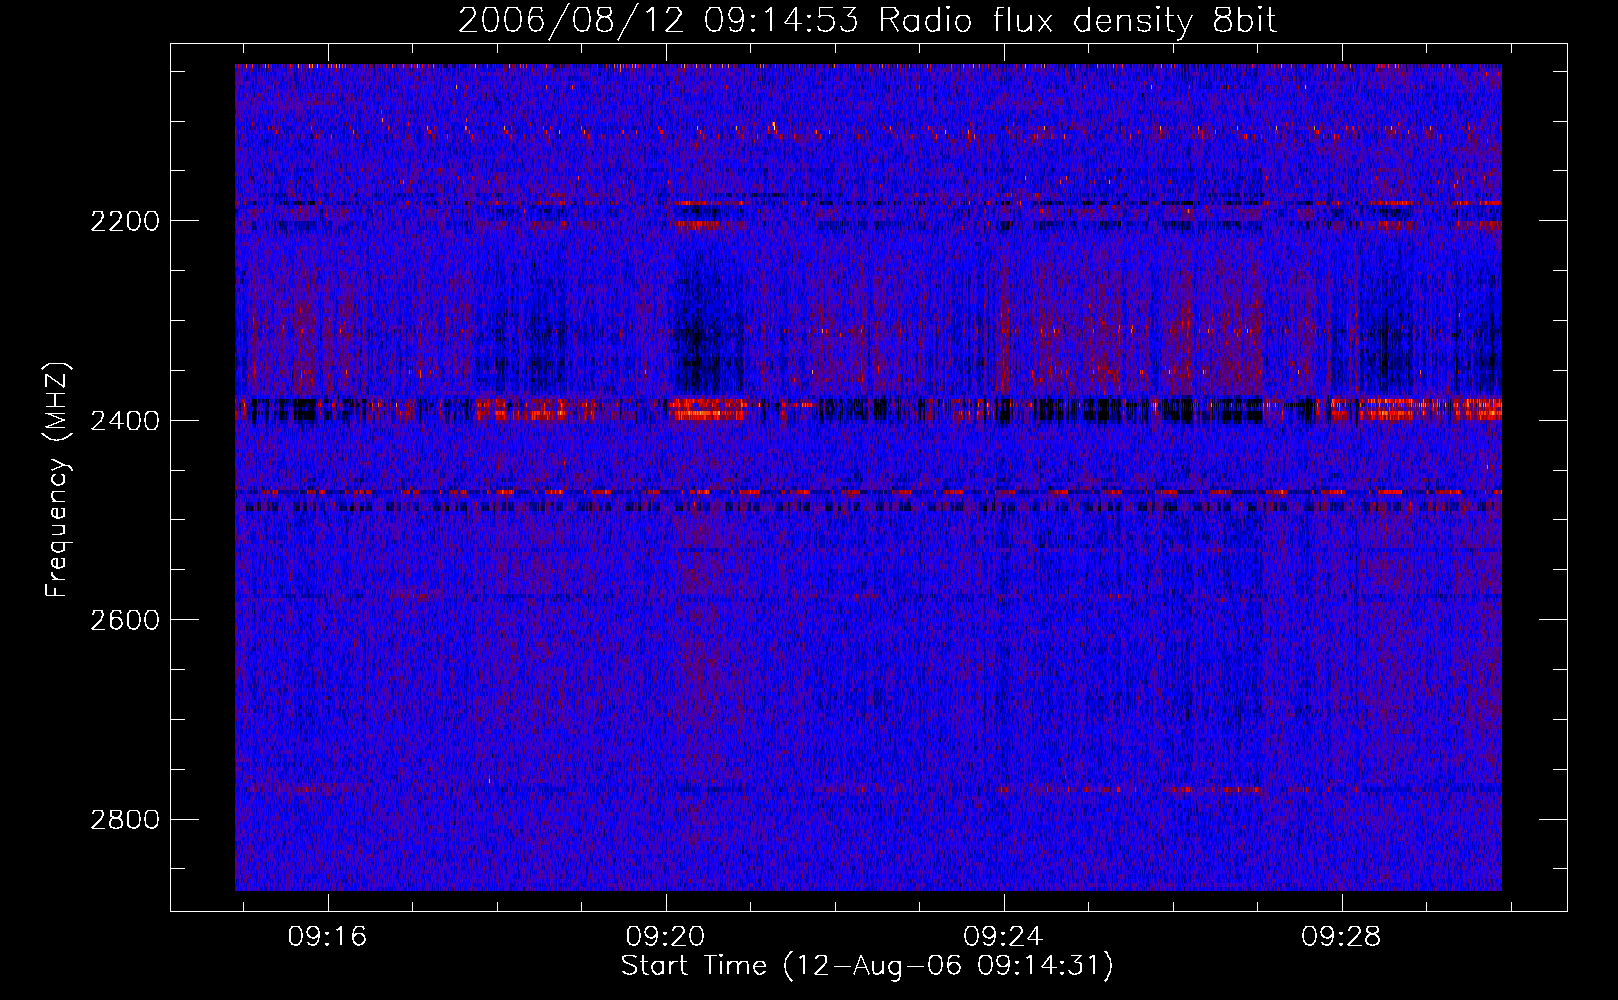The image size is (1618, 1000).
Task: Click the 2400 frequency tick label
Action: pos(125,421)
